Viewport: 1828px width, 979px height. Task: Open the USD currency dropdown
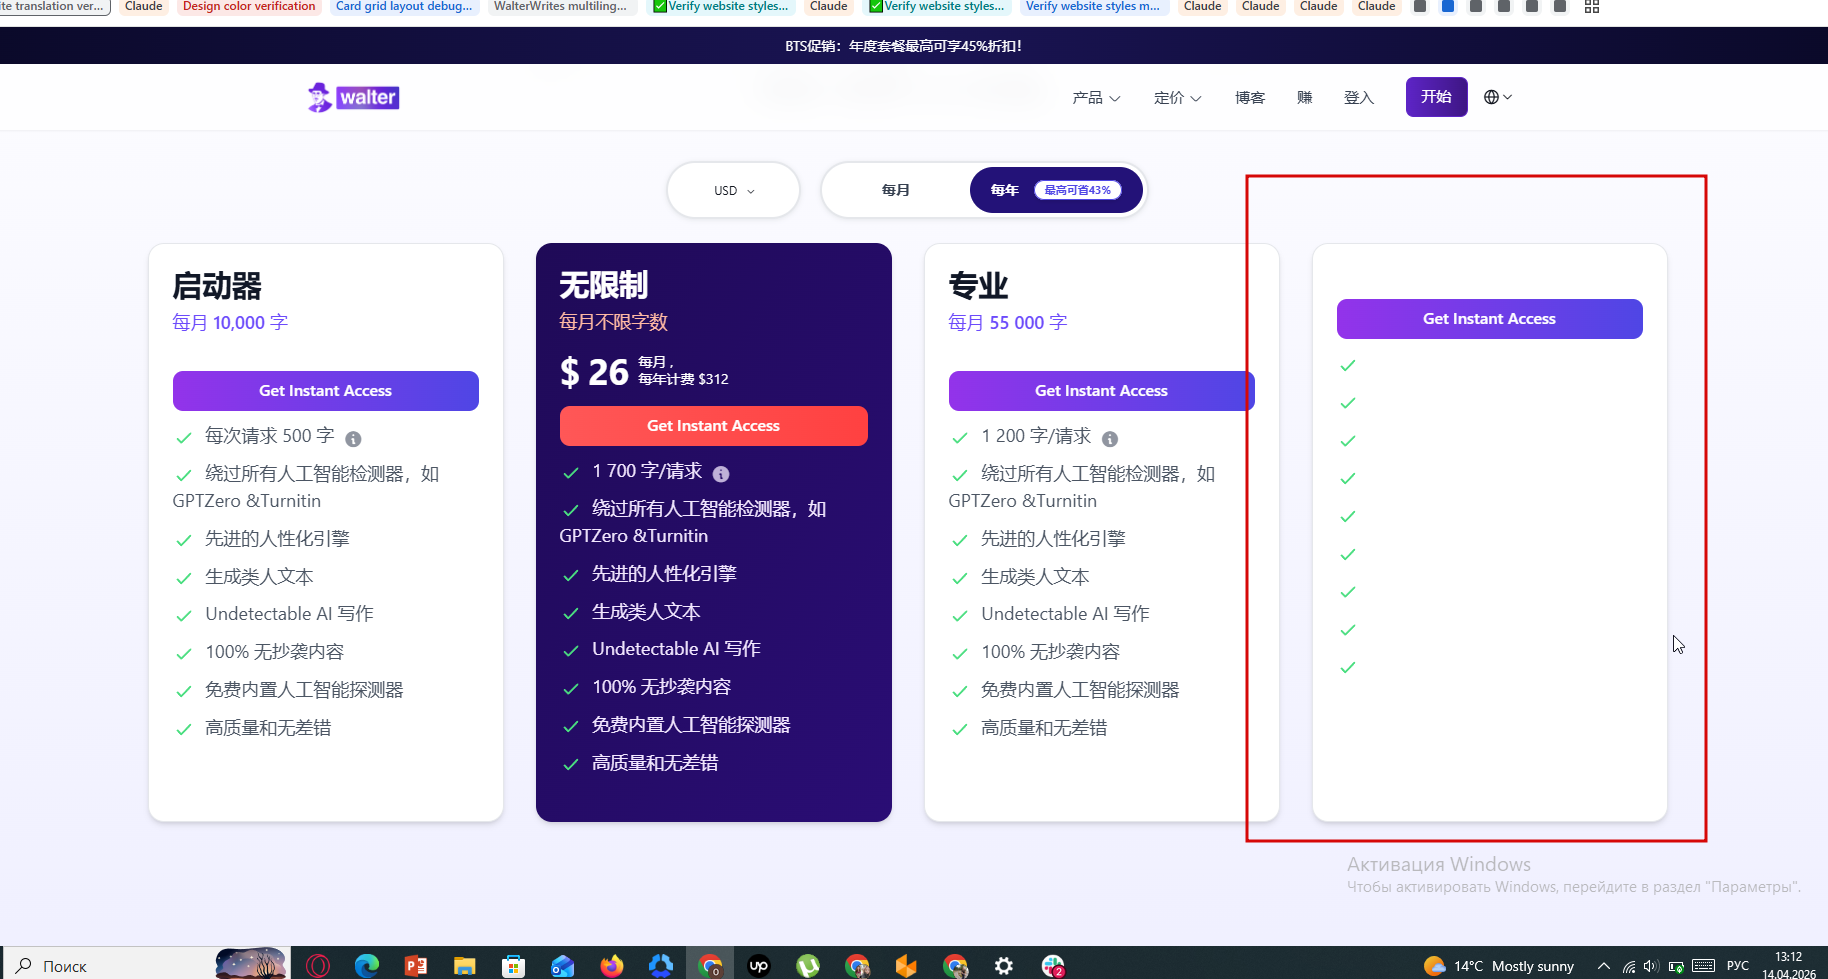click(734, 190)
